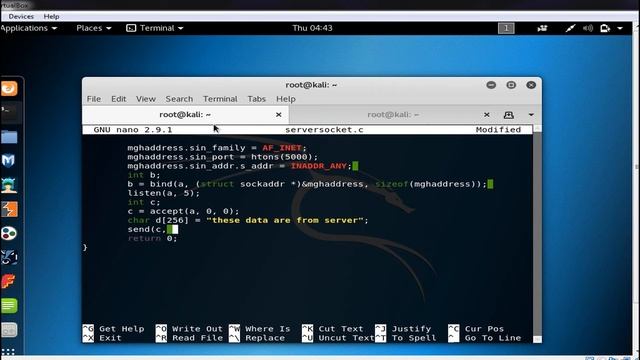Open the colored circles dock app

tap(9, 233)
